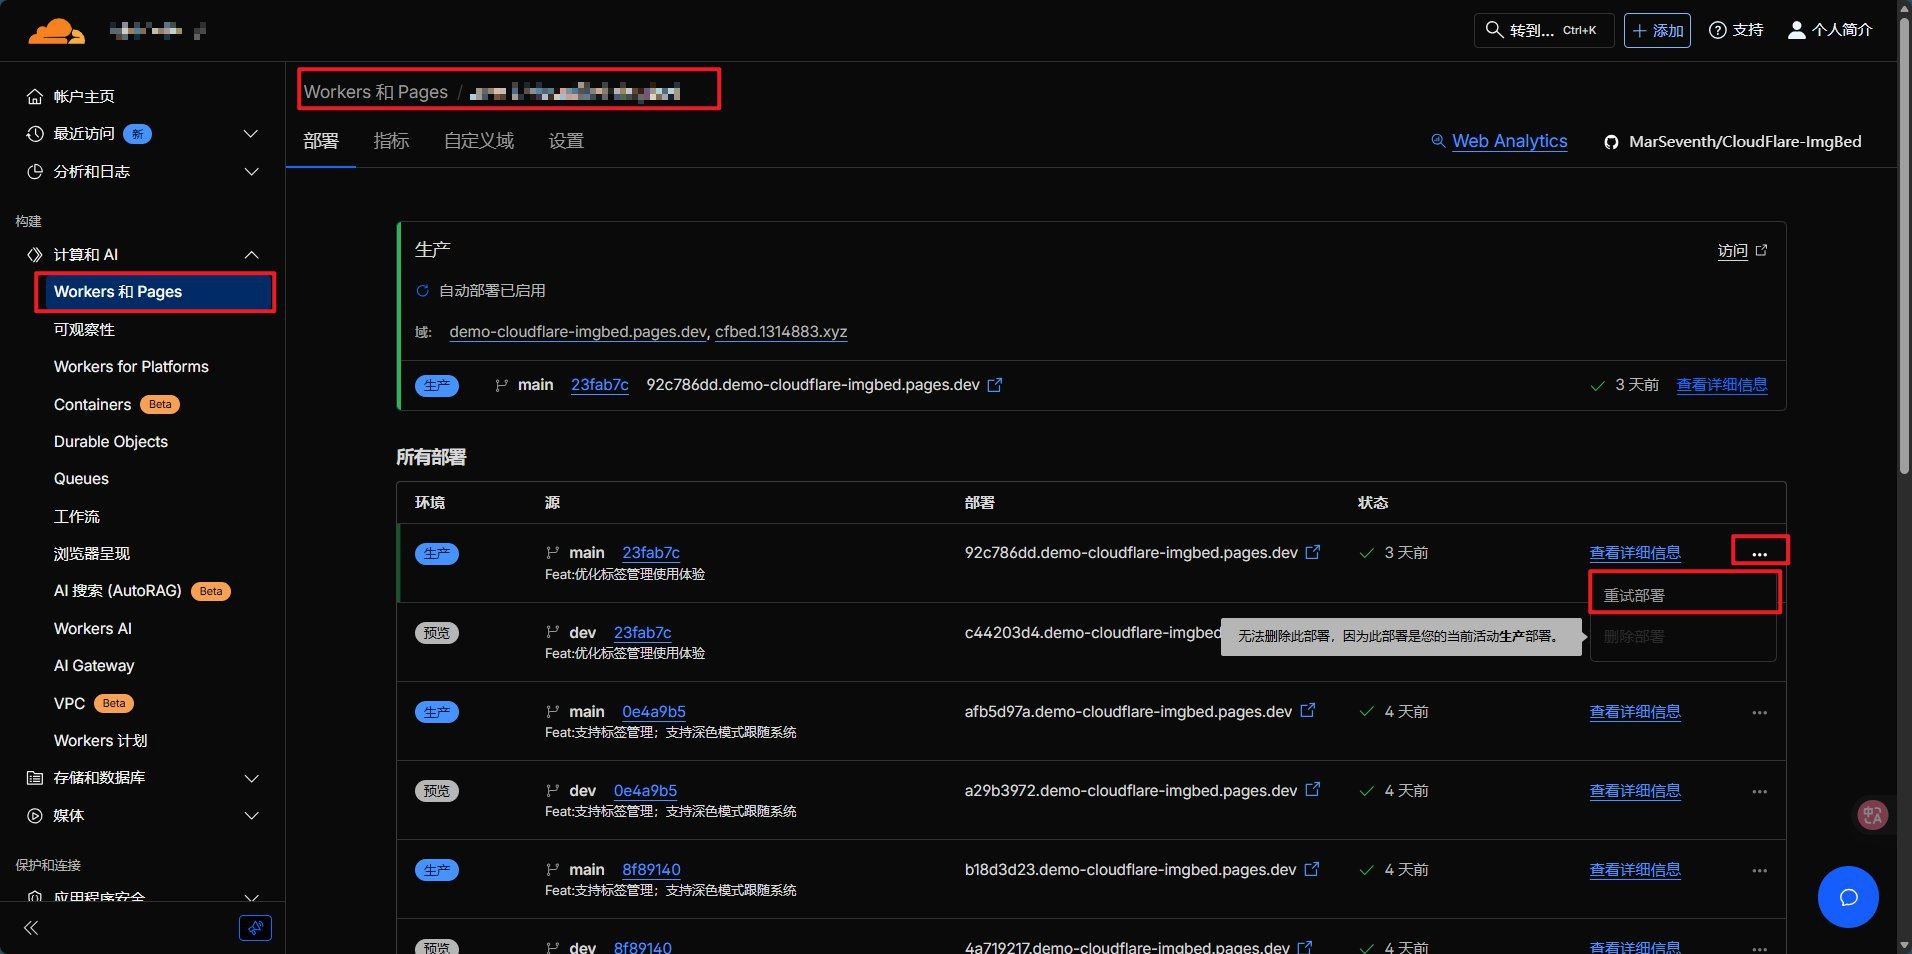Collapse the 计算和 AI section
The image size is (1912, 954).
(x=251, y=255)
